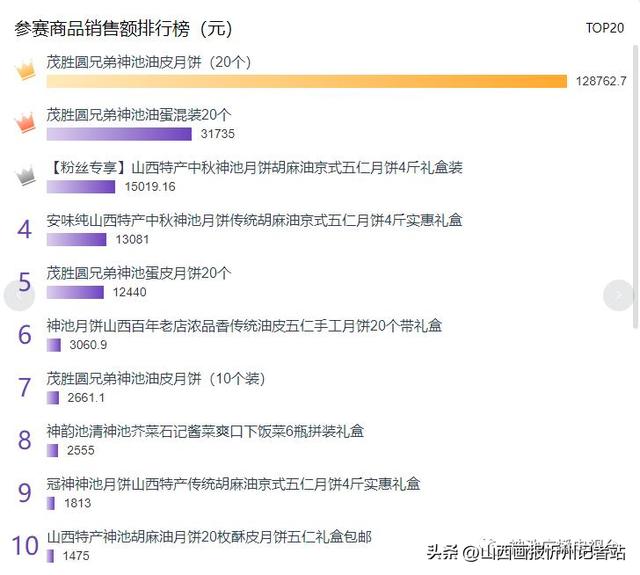Select 神韵池清神池芥菜 pickles gift box entry
Image resolution: width=640 pixels, height=575 pixels.
coord(205,431)
